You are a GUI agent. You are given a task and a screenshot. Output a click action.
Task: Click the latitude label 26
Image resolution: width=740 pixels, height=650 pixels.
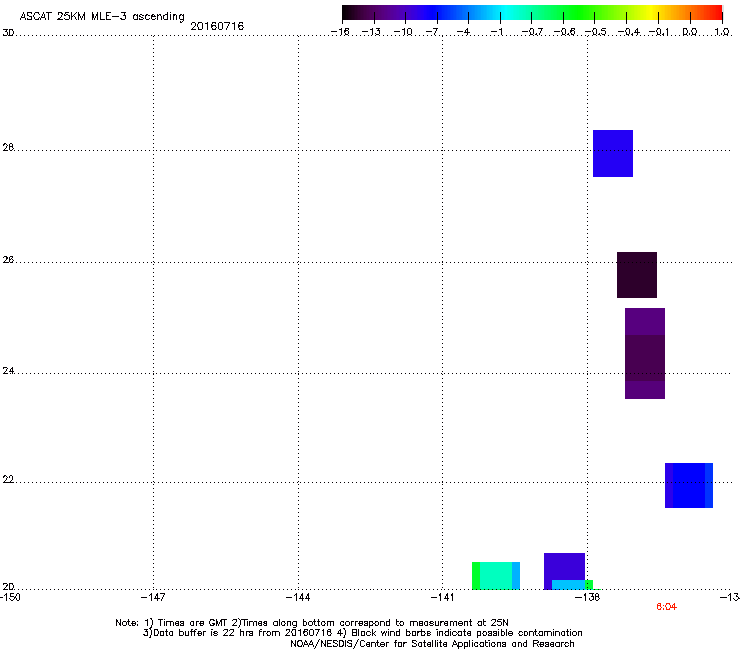(x=8, y=260)
